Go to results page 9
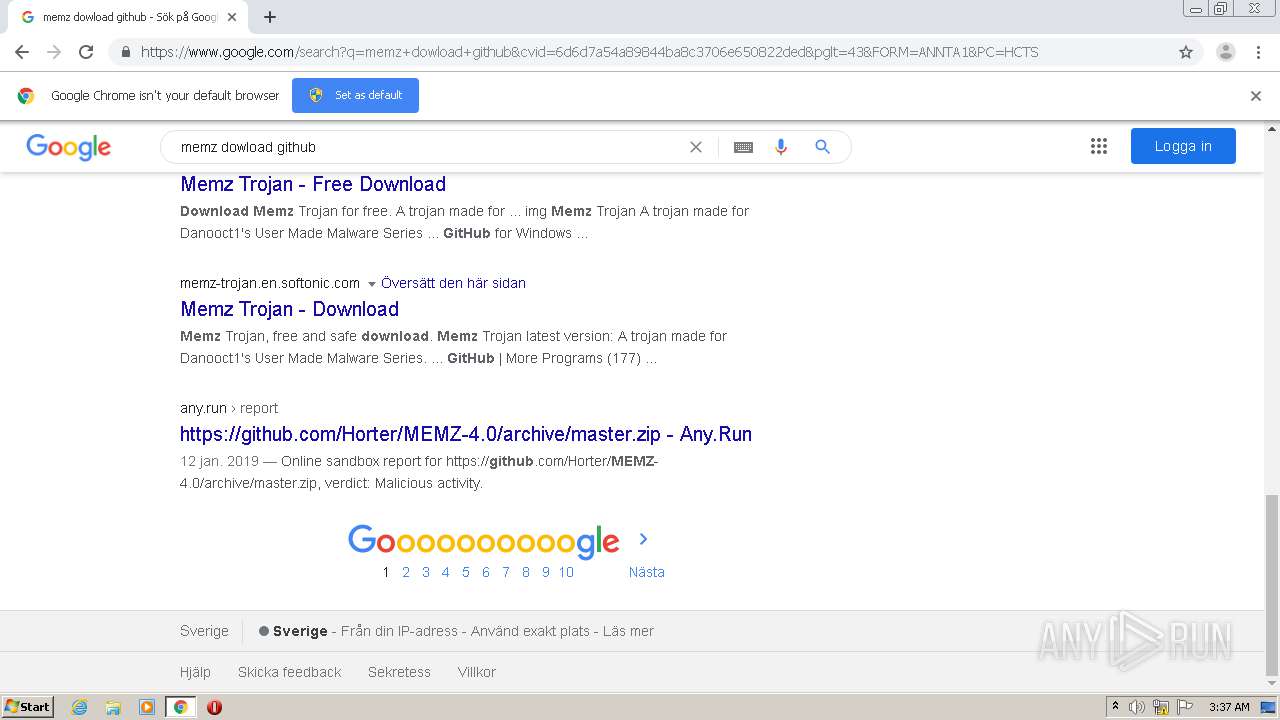 point(546,572)
